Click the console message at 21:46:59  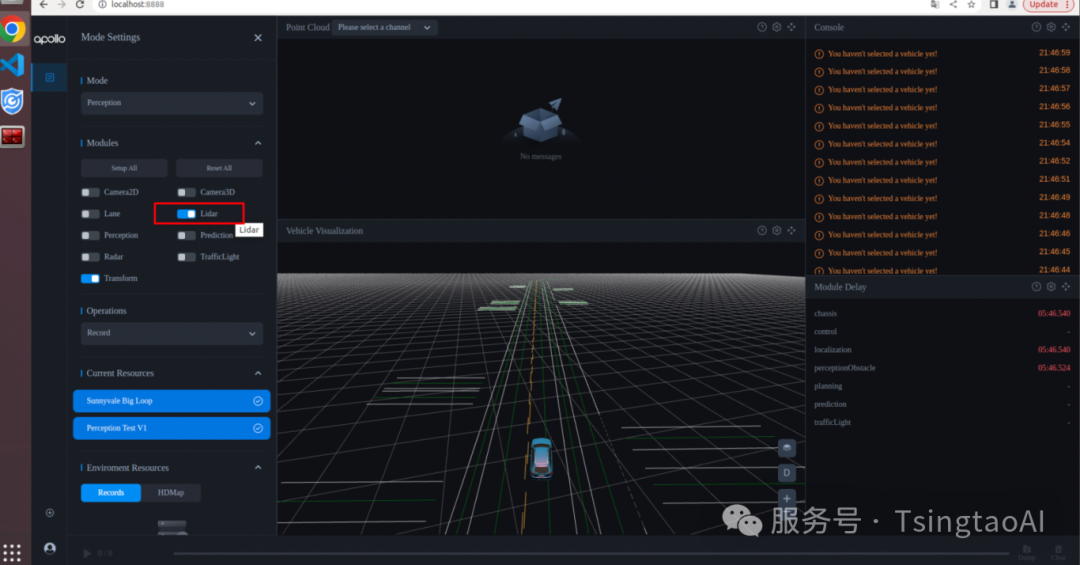(x=942, y=53)
